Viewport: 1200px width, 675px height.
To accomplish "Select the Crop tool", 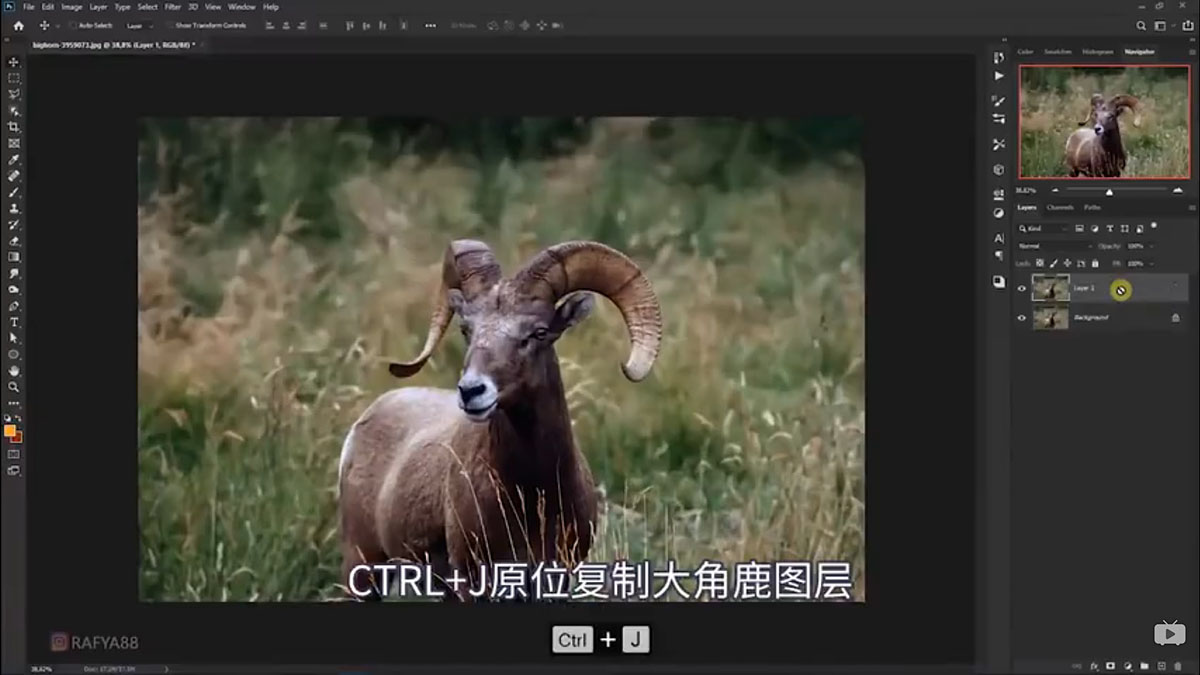I will 13,125.
